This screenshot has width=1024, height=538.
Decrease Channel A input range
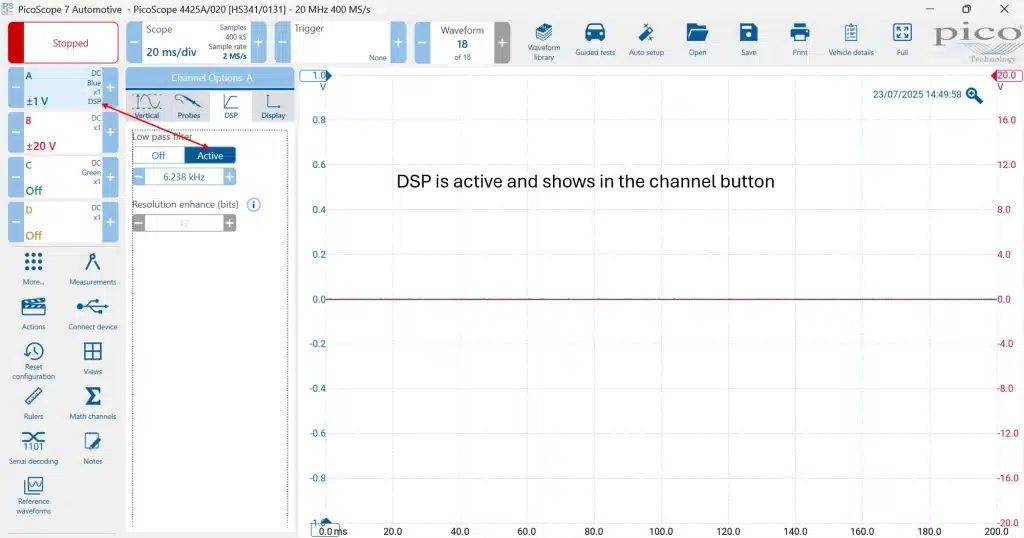point(16,87)
